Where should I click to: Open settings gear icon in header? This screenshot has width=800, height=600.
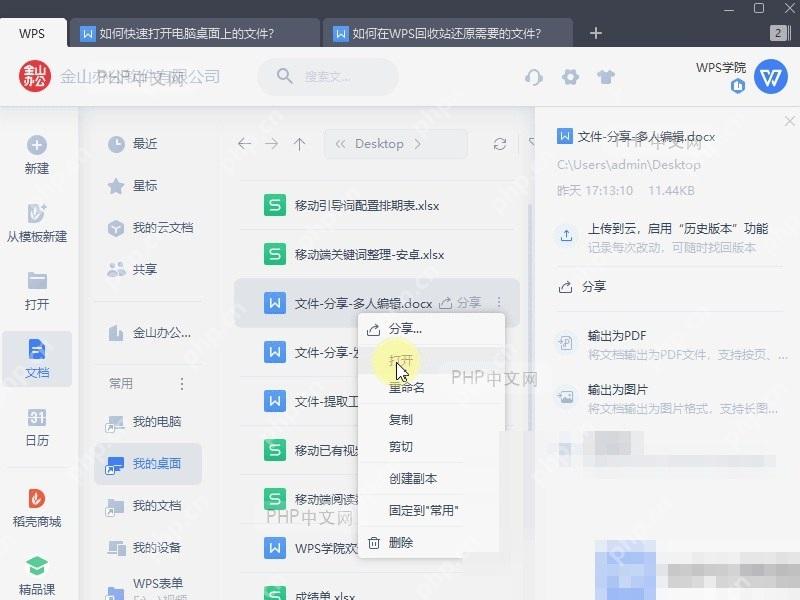click(x=570, y=77)
